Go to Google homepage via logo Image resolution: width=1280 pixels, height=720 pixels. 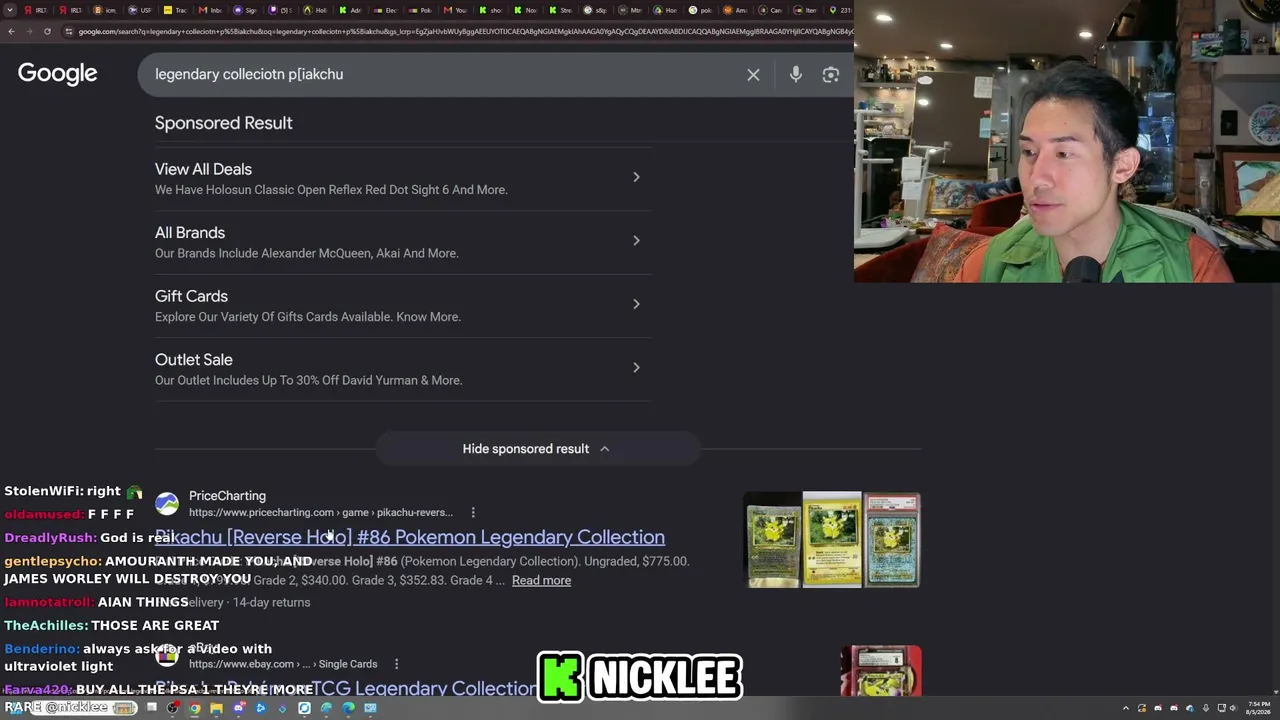(x=57, y=73)
